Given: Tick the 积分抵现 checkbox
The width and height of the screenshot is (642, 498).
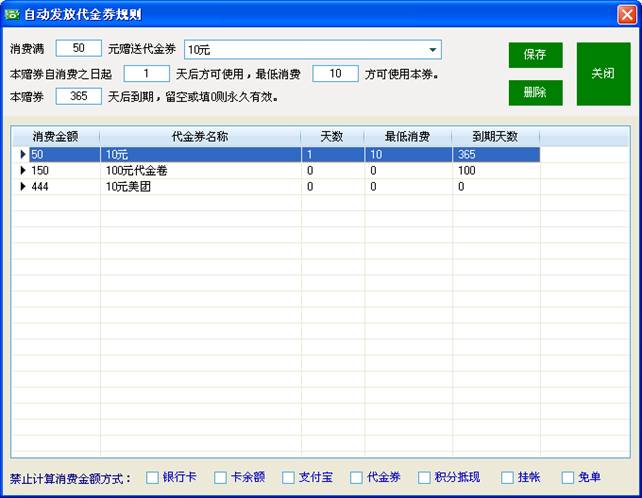Looking at the screenshot, I should tap(424, 478).
